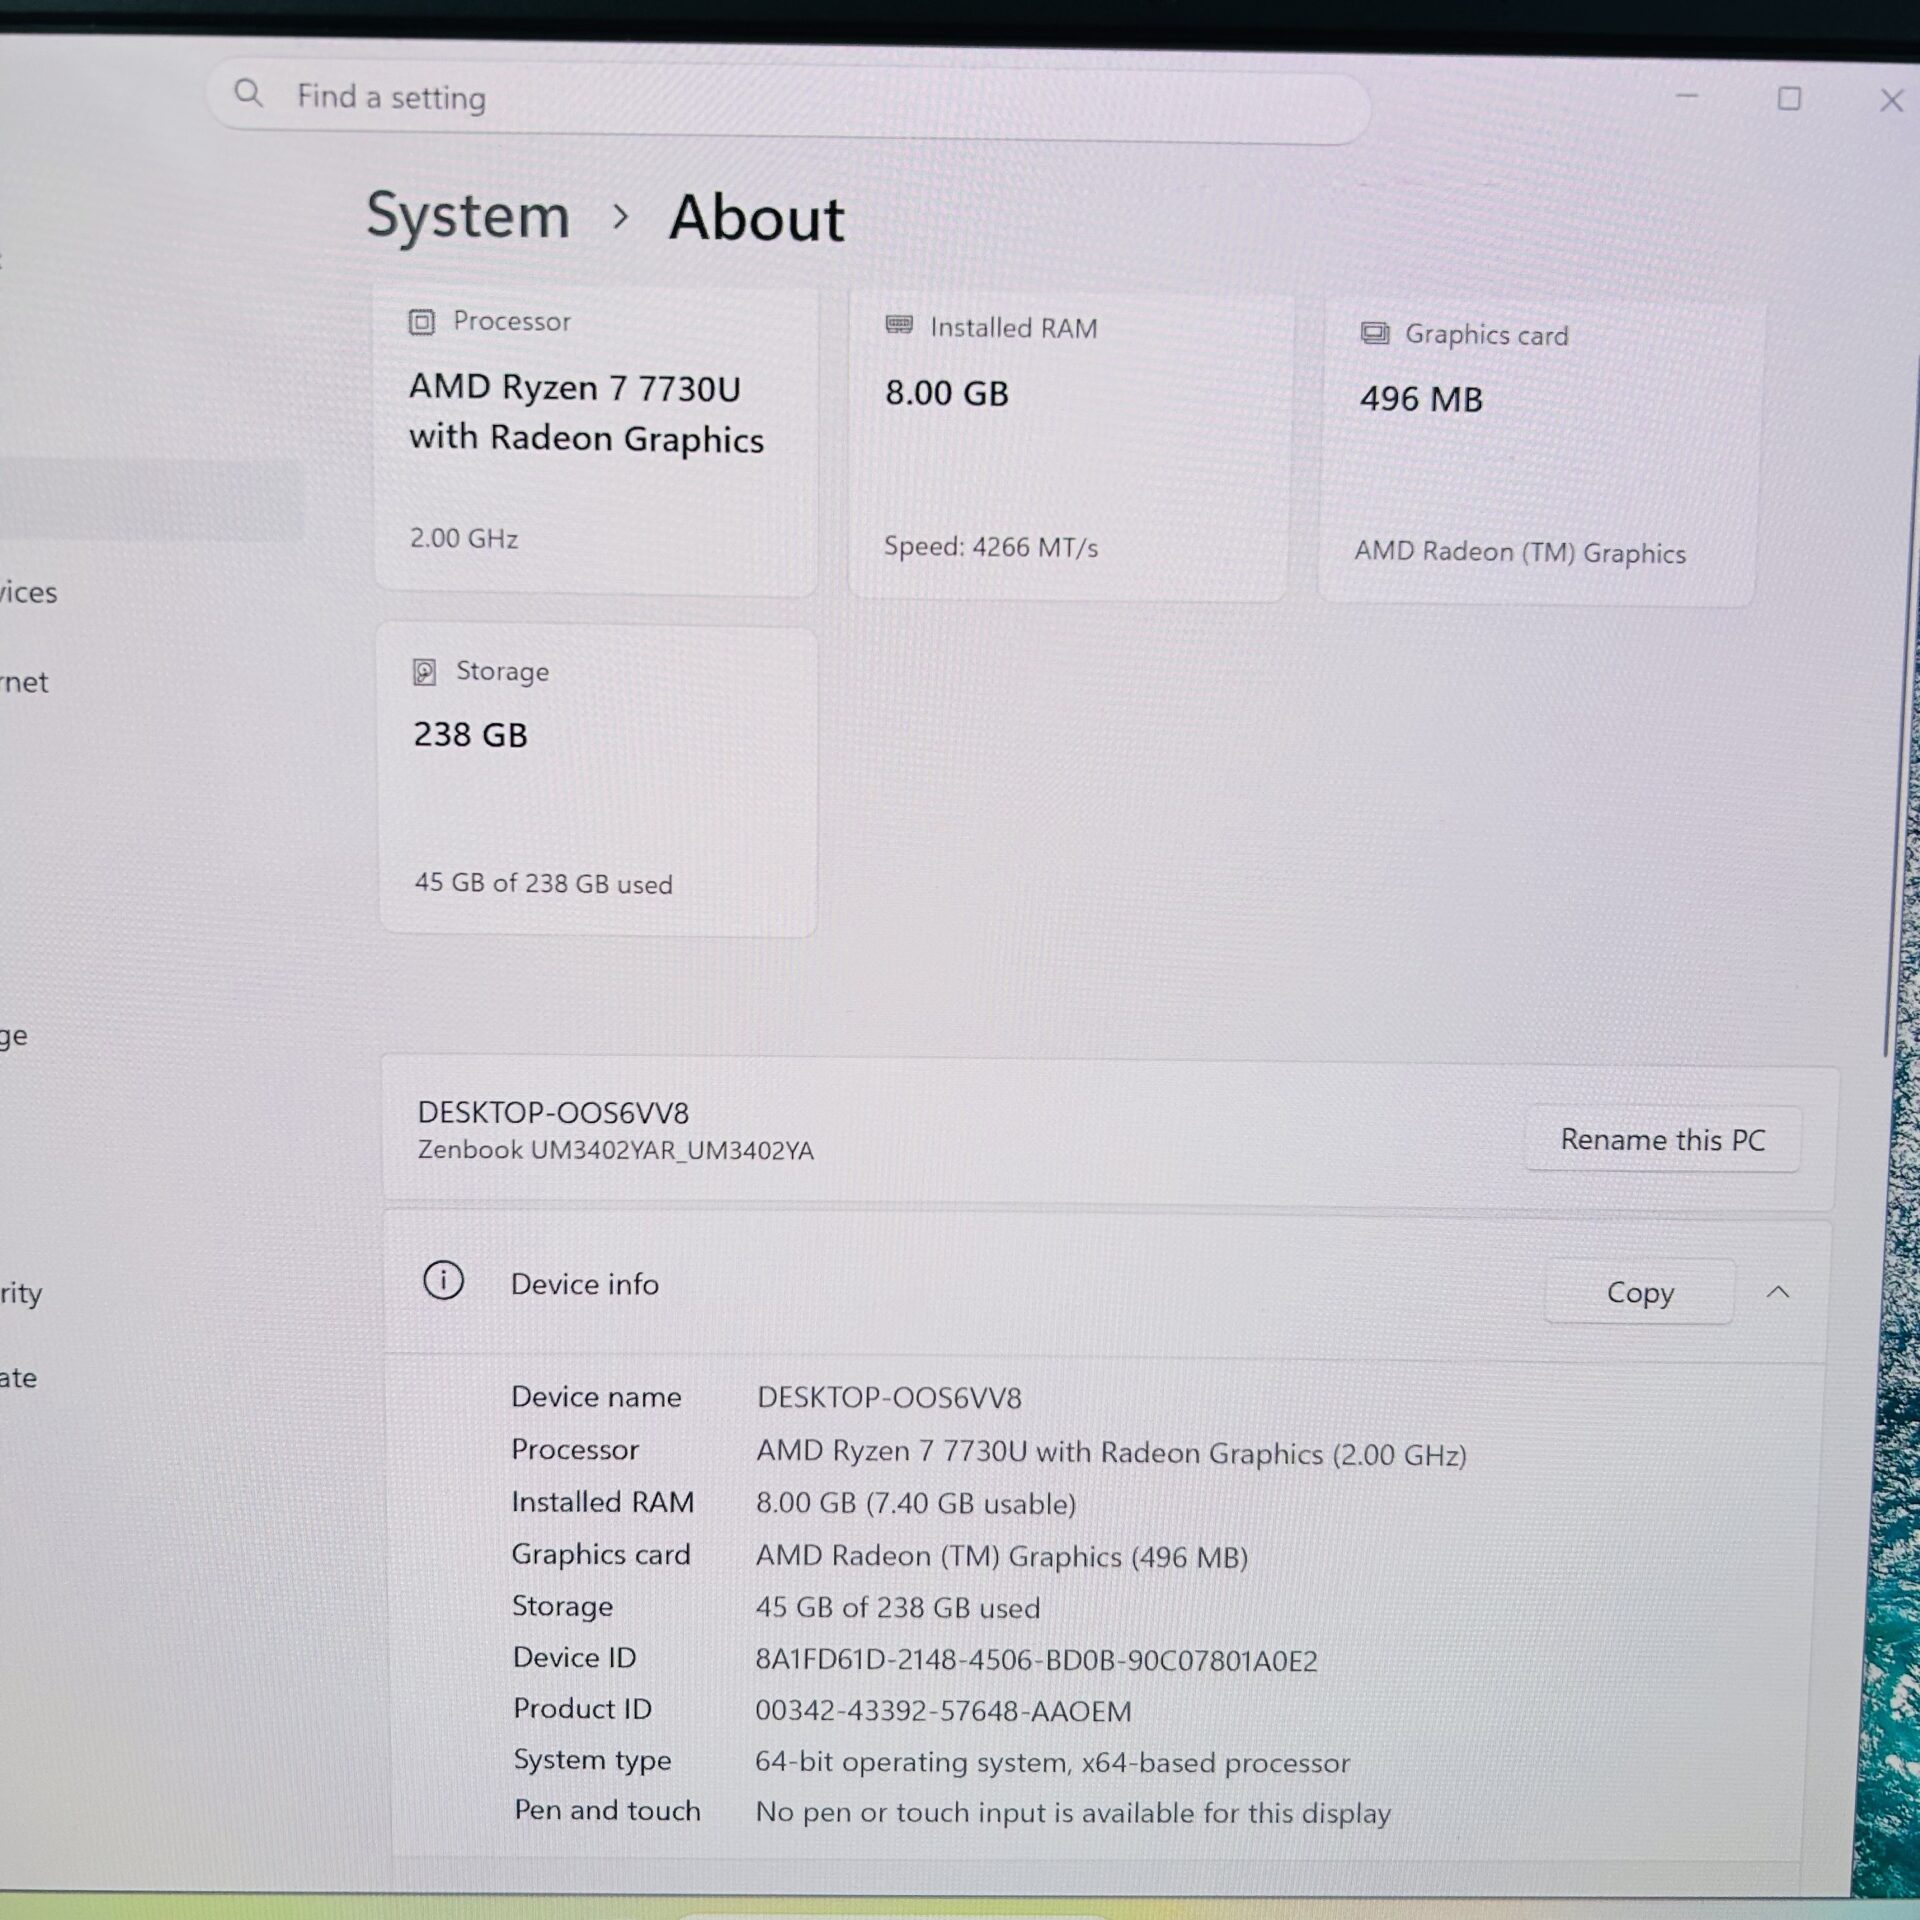
Task: Select the Zenbook UM3402YAR_UM3402YA model text
Action: coord(615,1150)
